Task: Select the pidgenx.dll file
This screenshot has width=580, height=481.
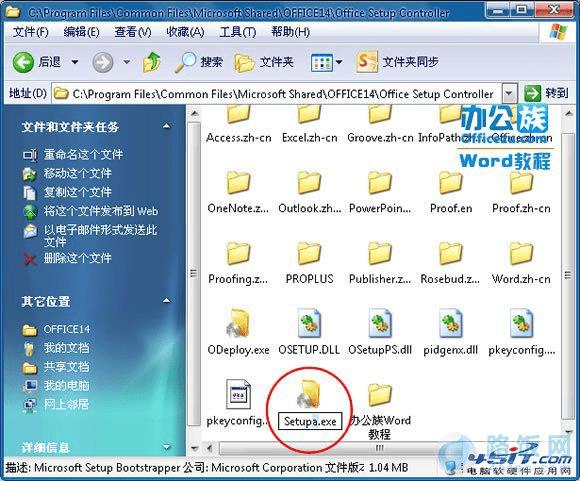Action: (451, 333)
